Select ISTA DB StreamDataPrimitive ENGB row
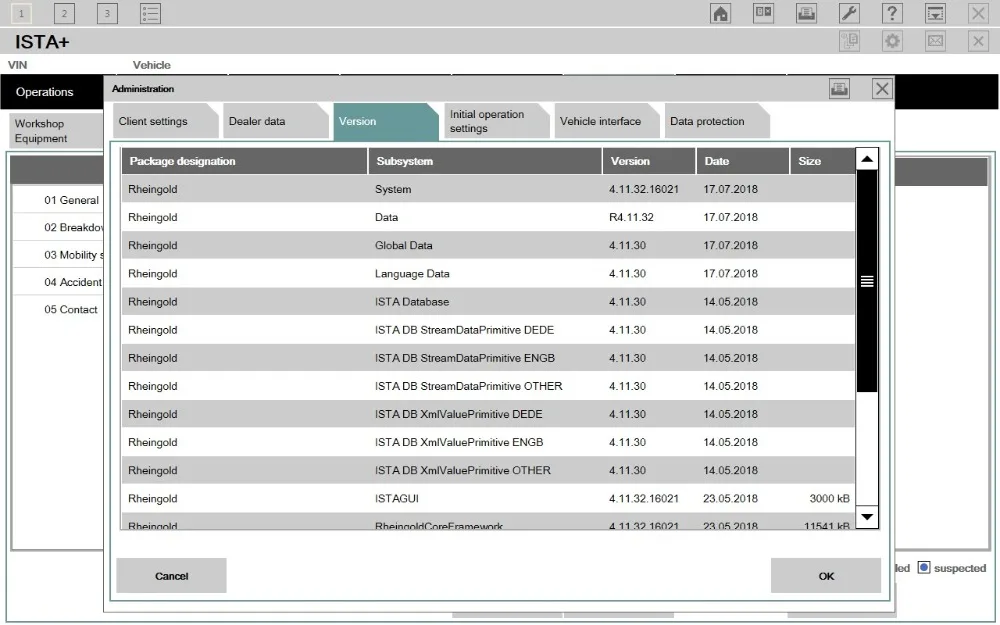Image resolution: width=1000 pixels, height=625 pixels. tap(488, 358)
